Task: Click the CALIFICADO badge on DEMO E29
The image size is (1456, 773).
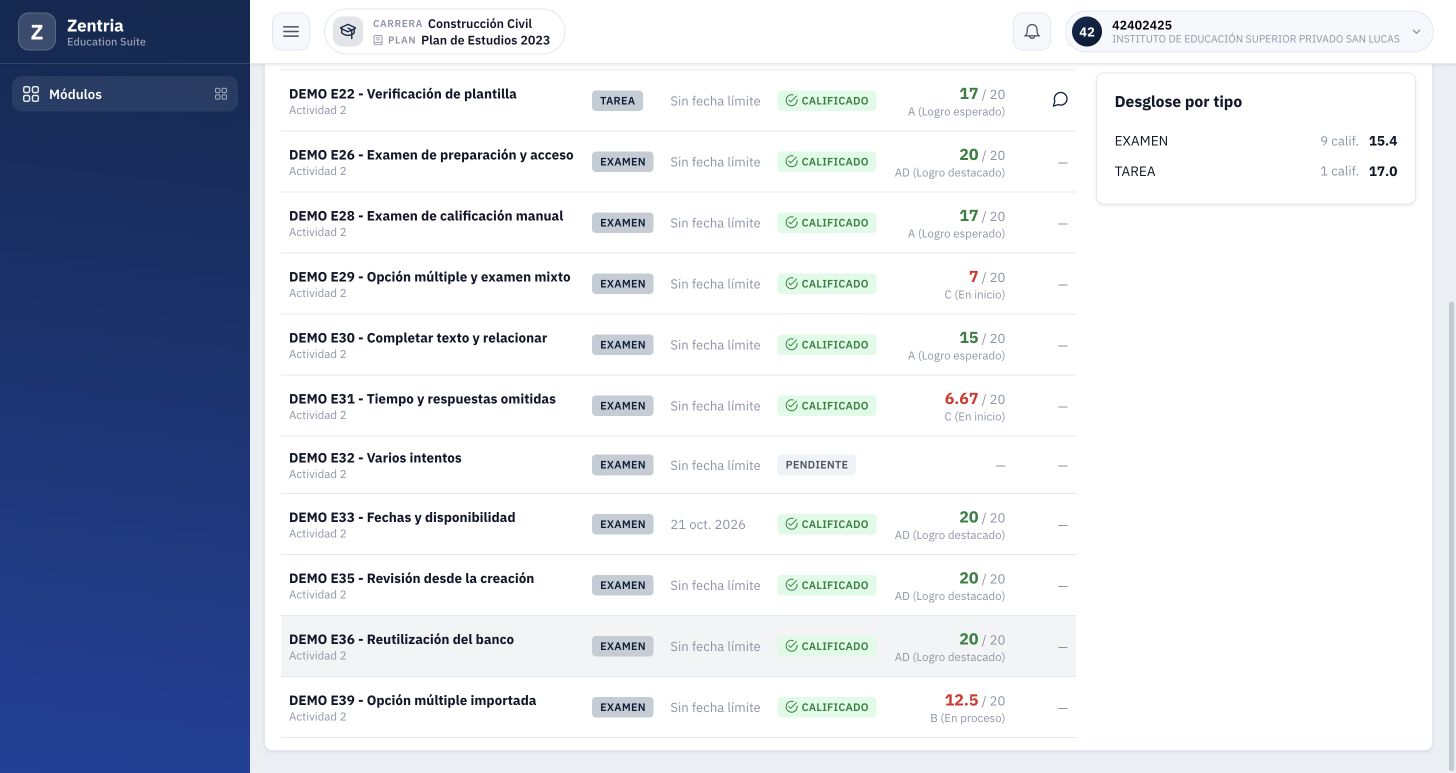Action: point(826,284)
